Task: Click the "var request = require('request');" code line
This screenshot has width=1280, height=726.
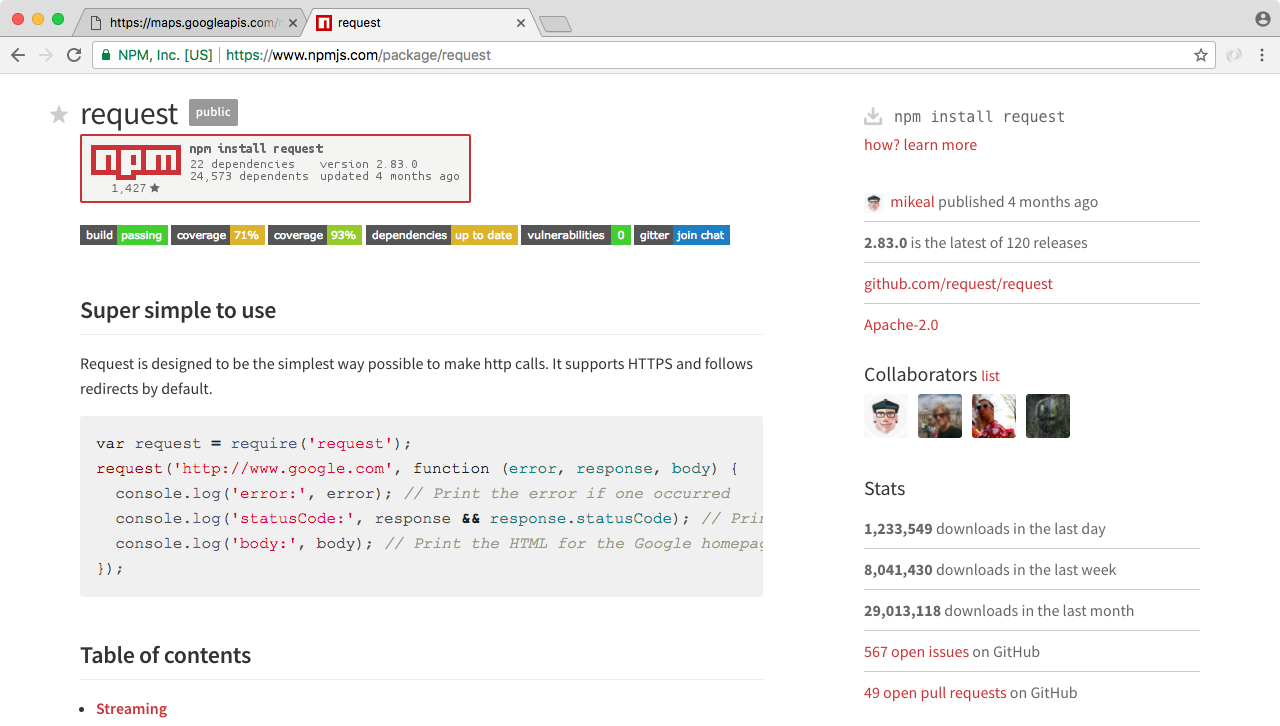Action: 254,443
